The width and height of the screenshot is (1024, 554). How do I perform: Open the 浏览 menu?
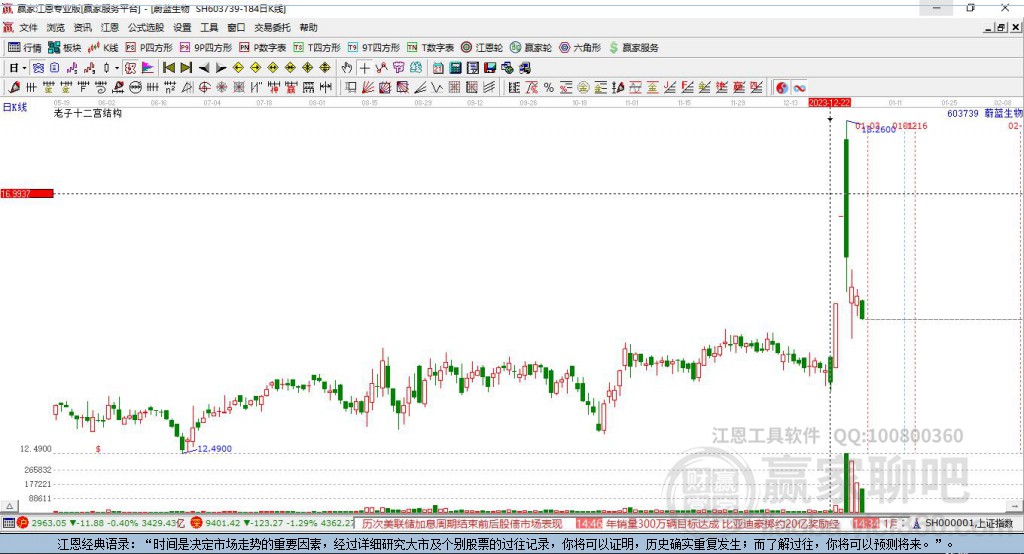[56, 27]
